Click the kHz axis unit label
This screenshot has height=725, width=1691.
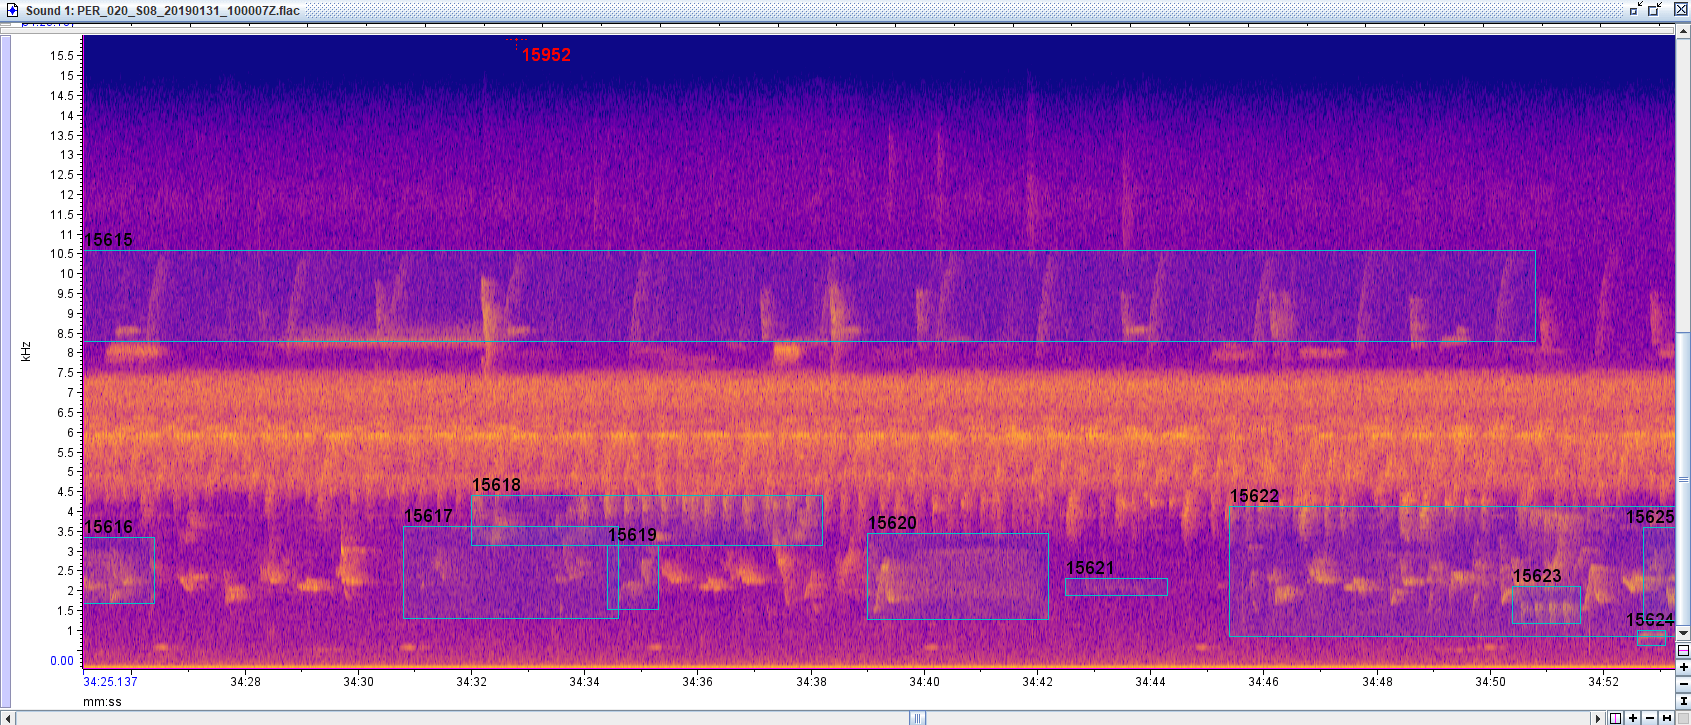(x=26, y=351)
